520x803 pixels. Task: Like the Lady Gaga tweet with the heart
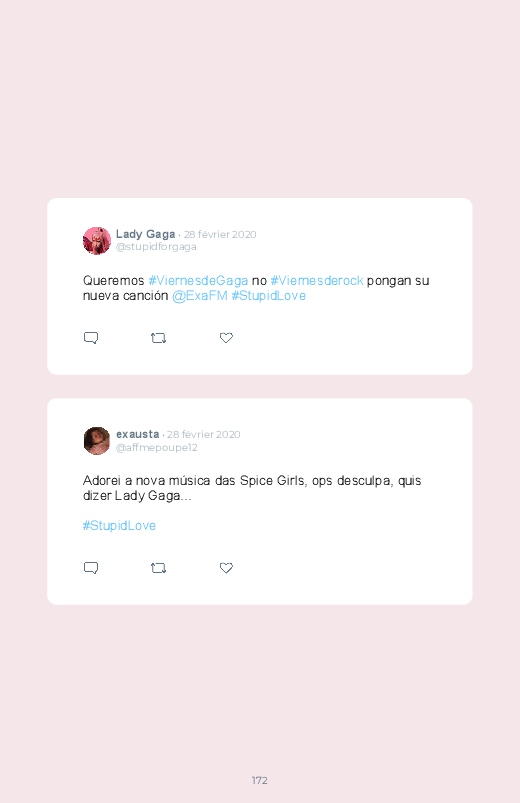coord(226,337)
